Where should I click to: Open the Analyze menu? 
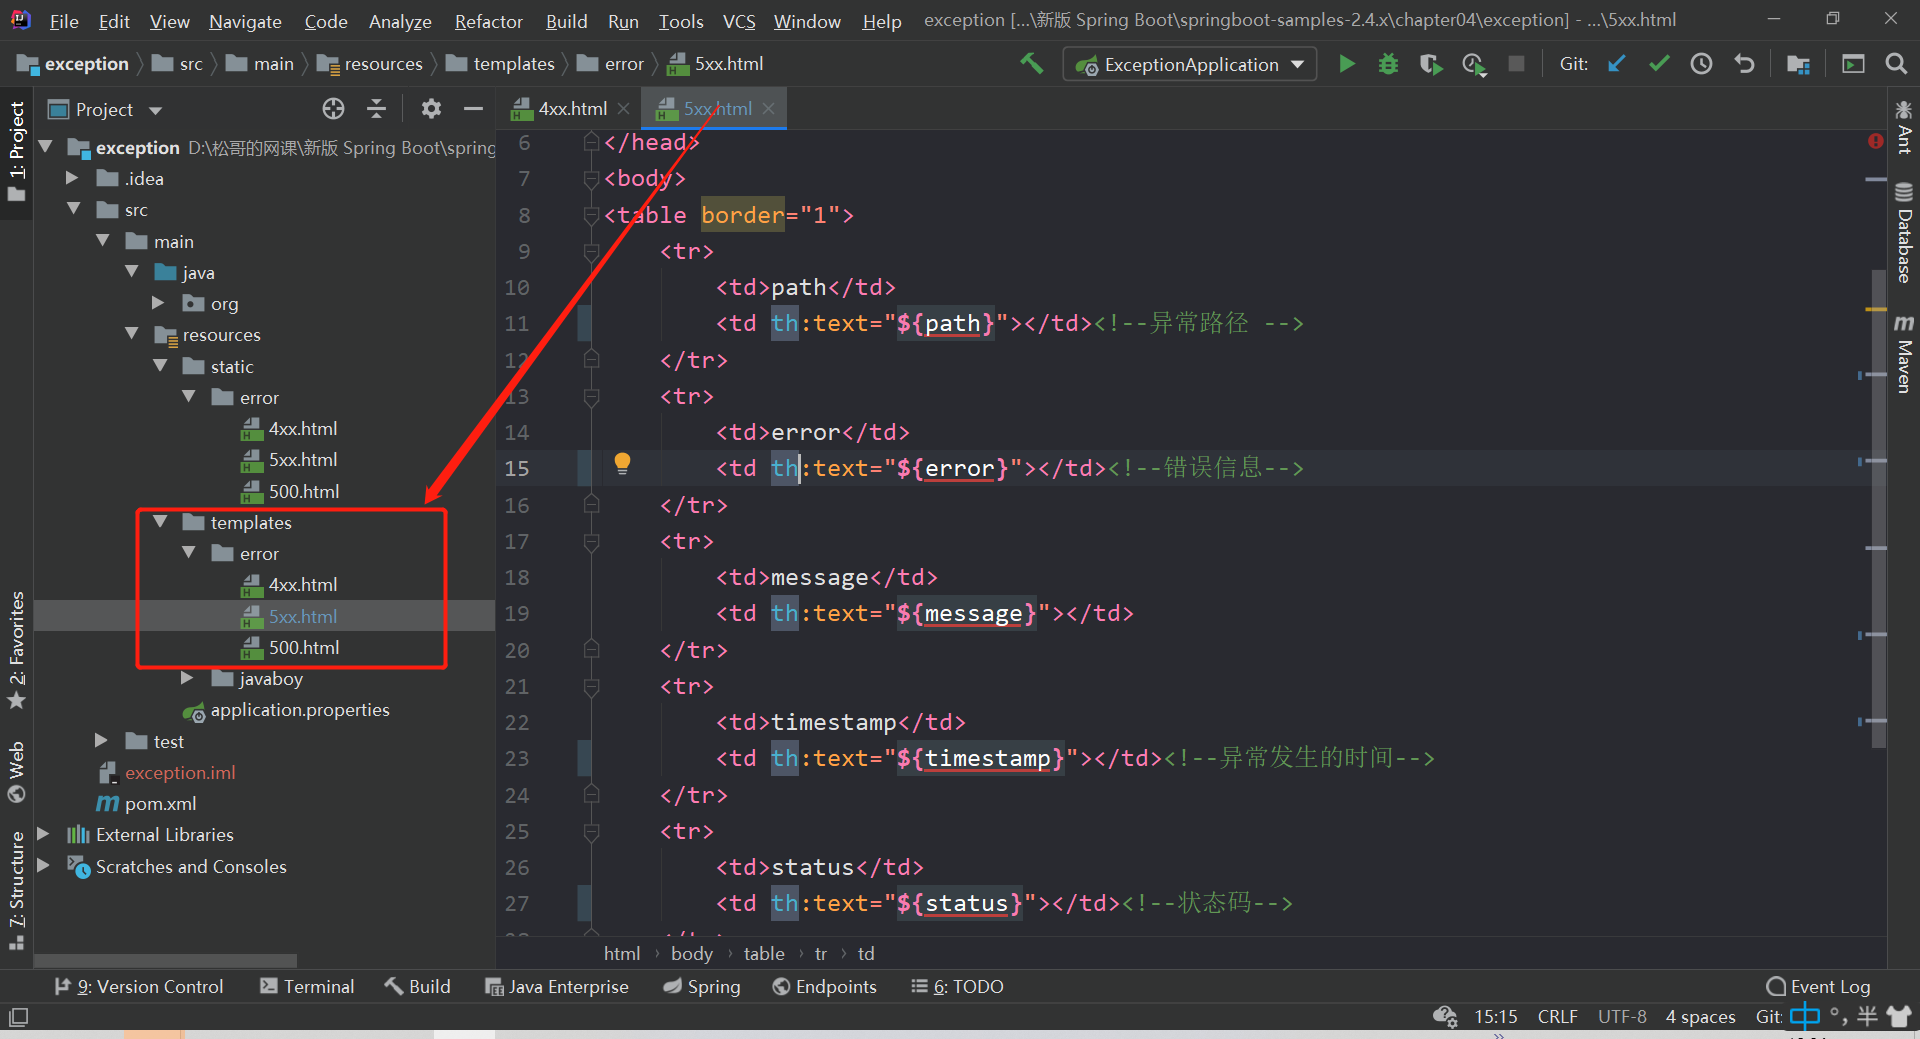pyautogui.click(x=400, y=21)
